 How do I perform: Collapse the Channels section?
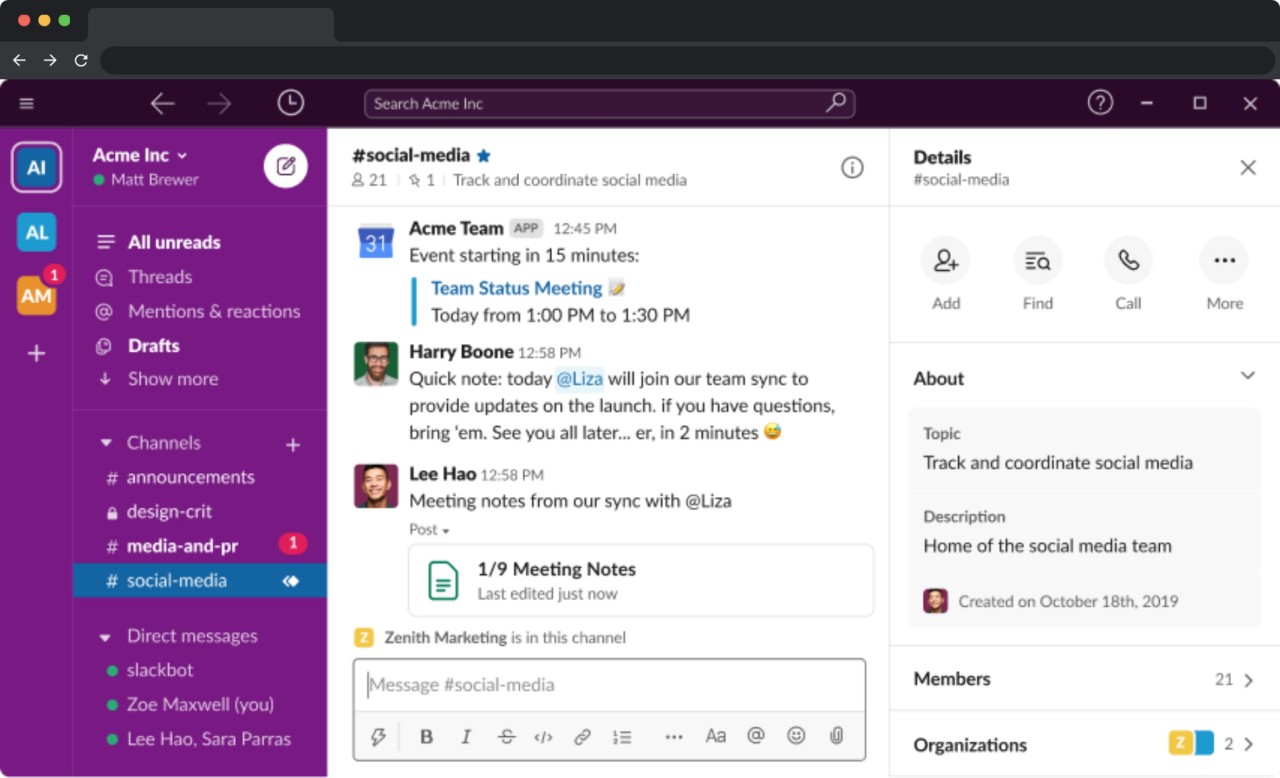pos(106,442)
